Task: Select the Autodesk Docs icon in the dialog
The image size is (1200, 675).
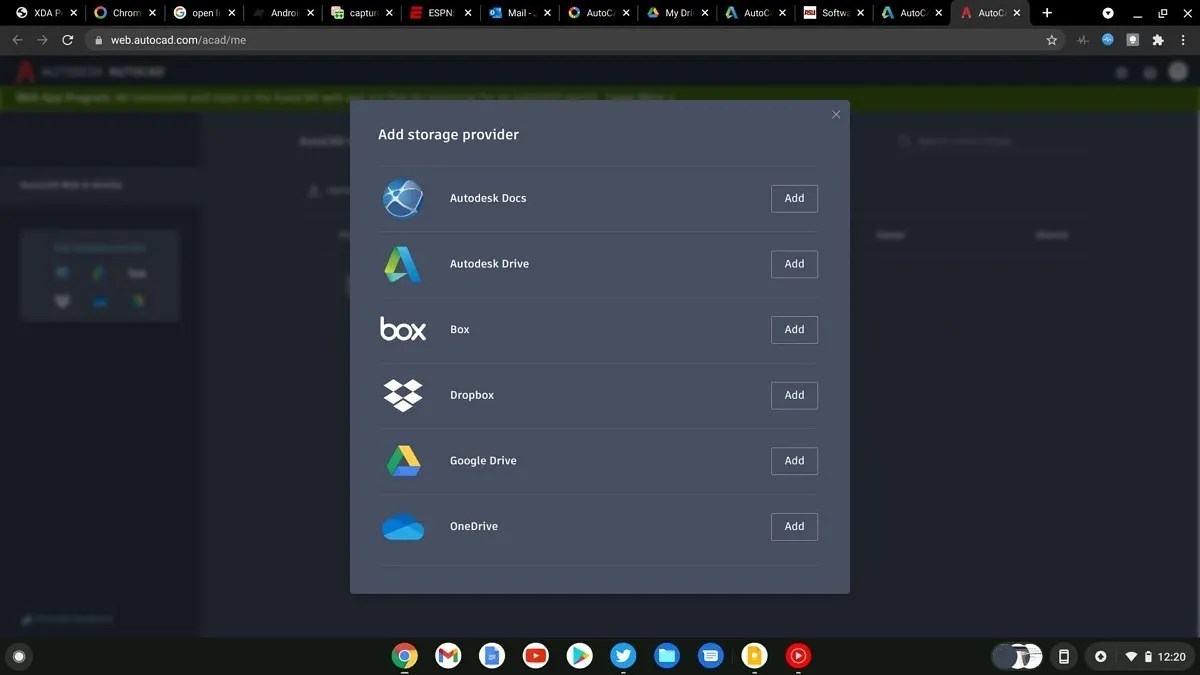Action: click(403, 198)
